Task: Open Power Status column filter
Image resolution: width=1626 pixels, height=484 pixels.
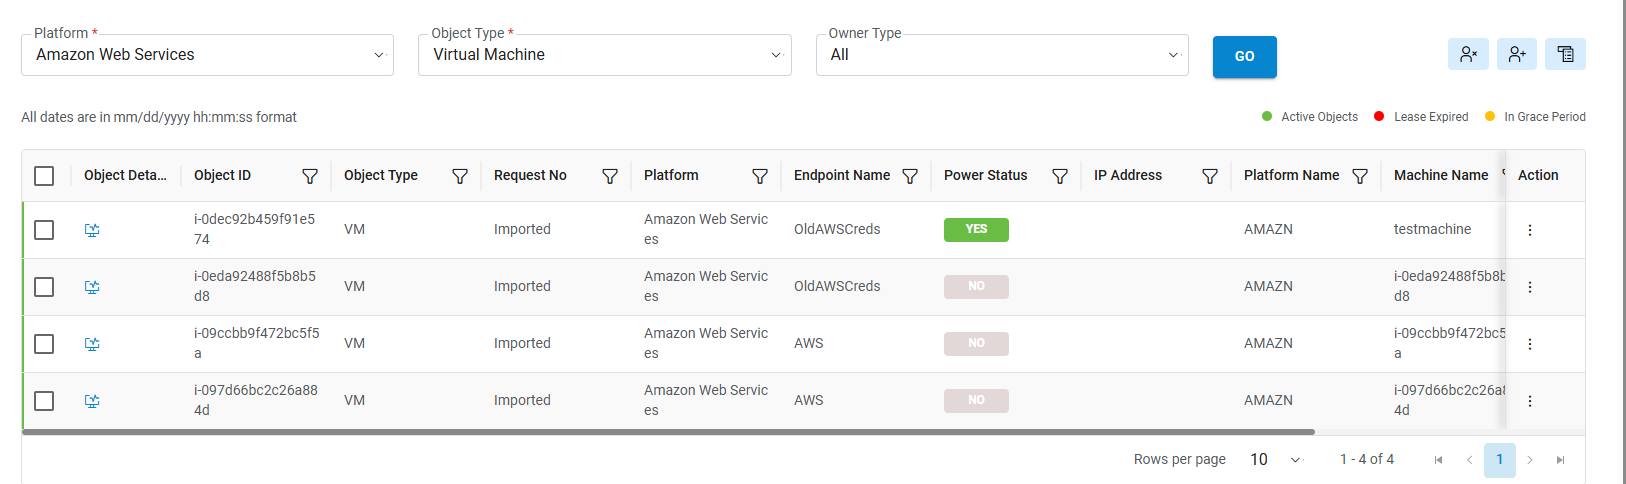Action: [x=1060, y=176]
